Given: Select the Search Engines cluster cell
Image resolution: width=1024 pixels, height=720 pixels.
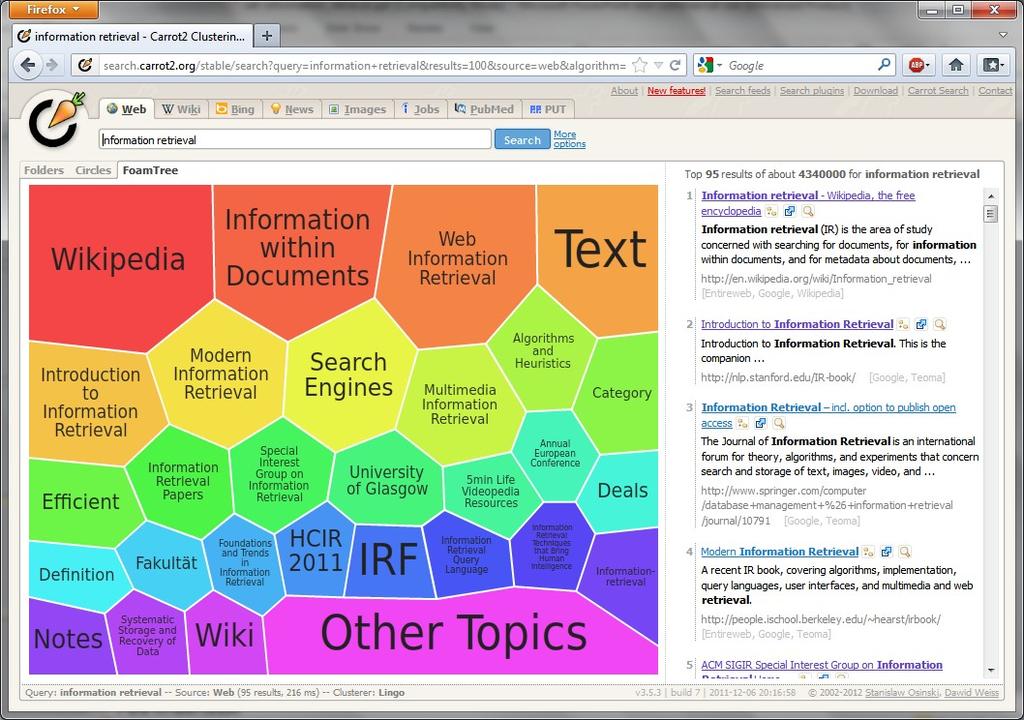Looking at the screenshot, I should click(349, 374).
